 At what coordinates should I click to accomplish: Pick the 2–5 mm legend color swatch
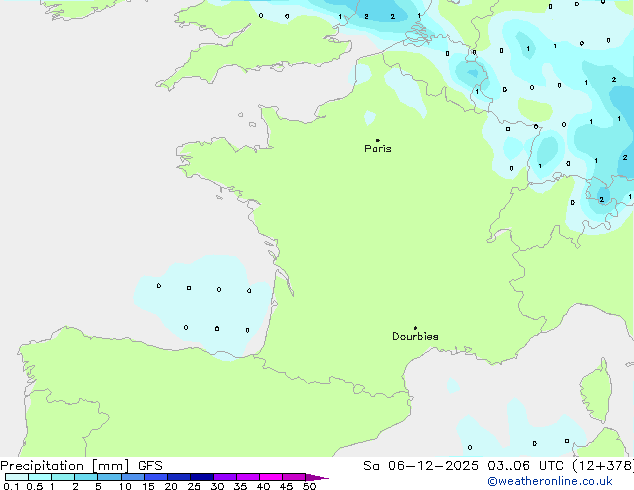[86, 477]
